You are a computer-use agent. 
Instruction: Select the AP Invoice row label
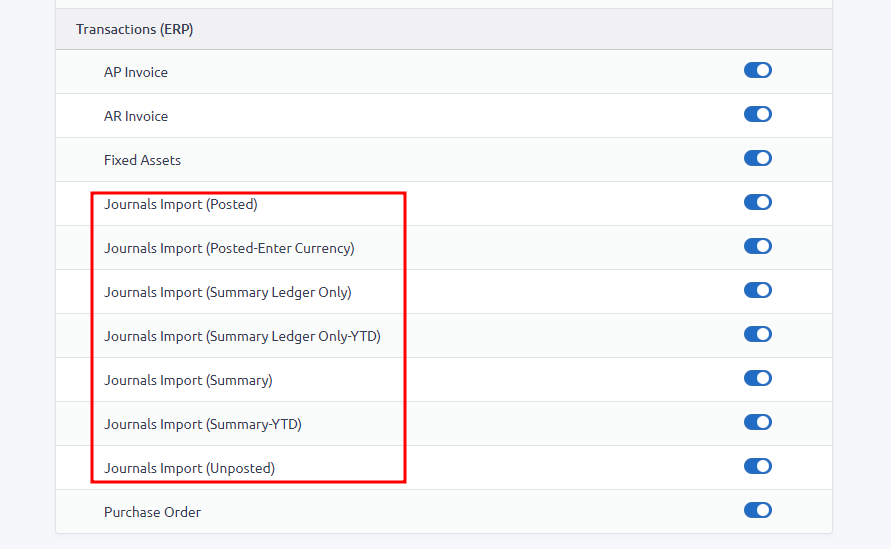(136, 72)
